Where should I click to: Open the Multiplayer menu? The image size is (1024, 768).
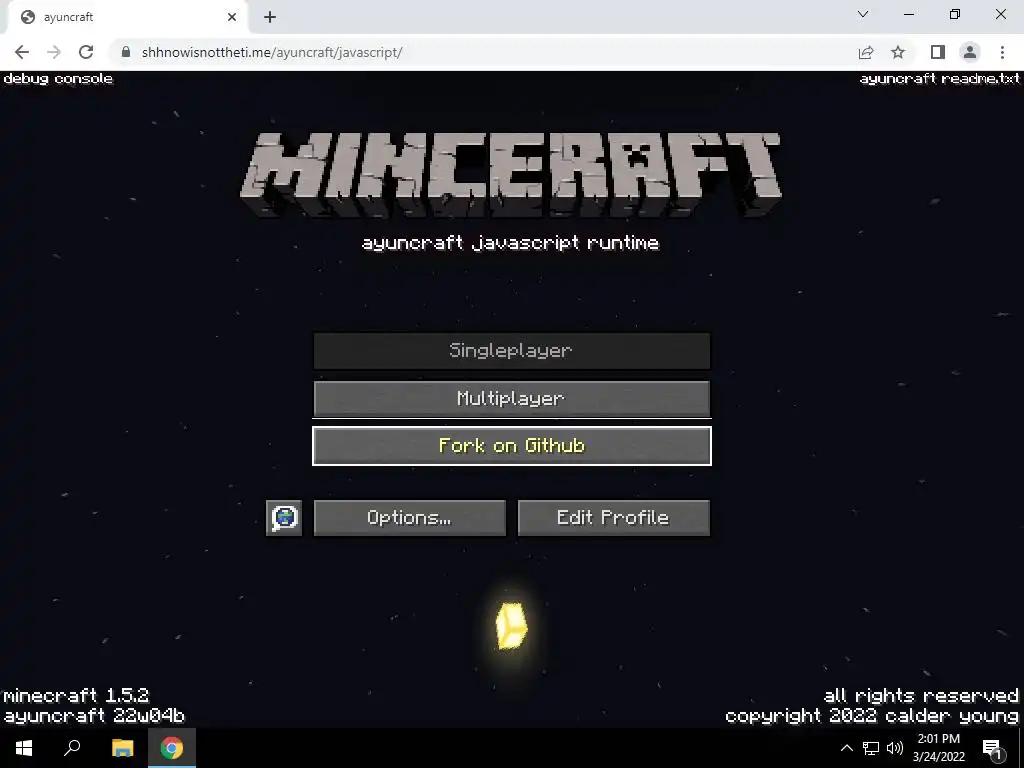[x=512, y=398]
